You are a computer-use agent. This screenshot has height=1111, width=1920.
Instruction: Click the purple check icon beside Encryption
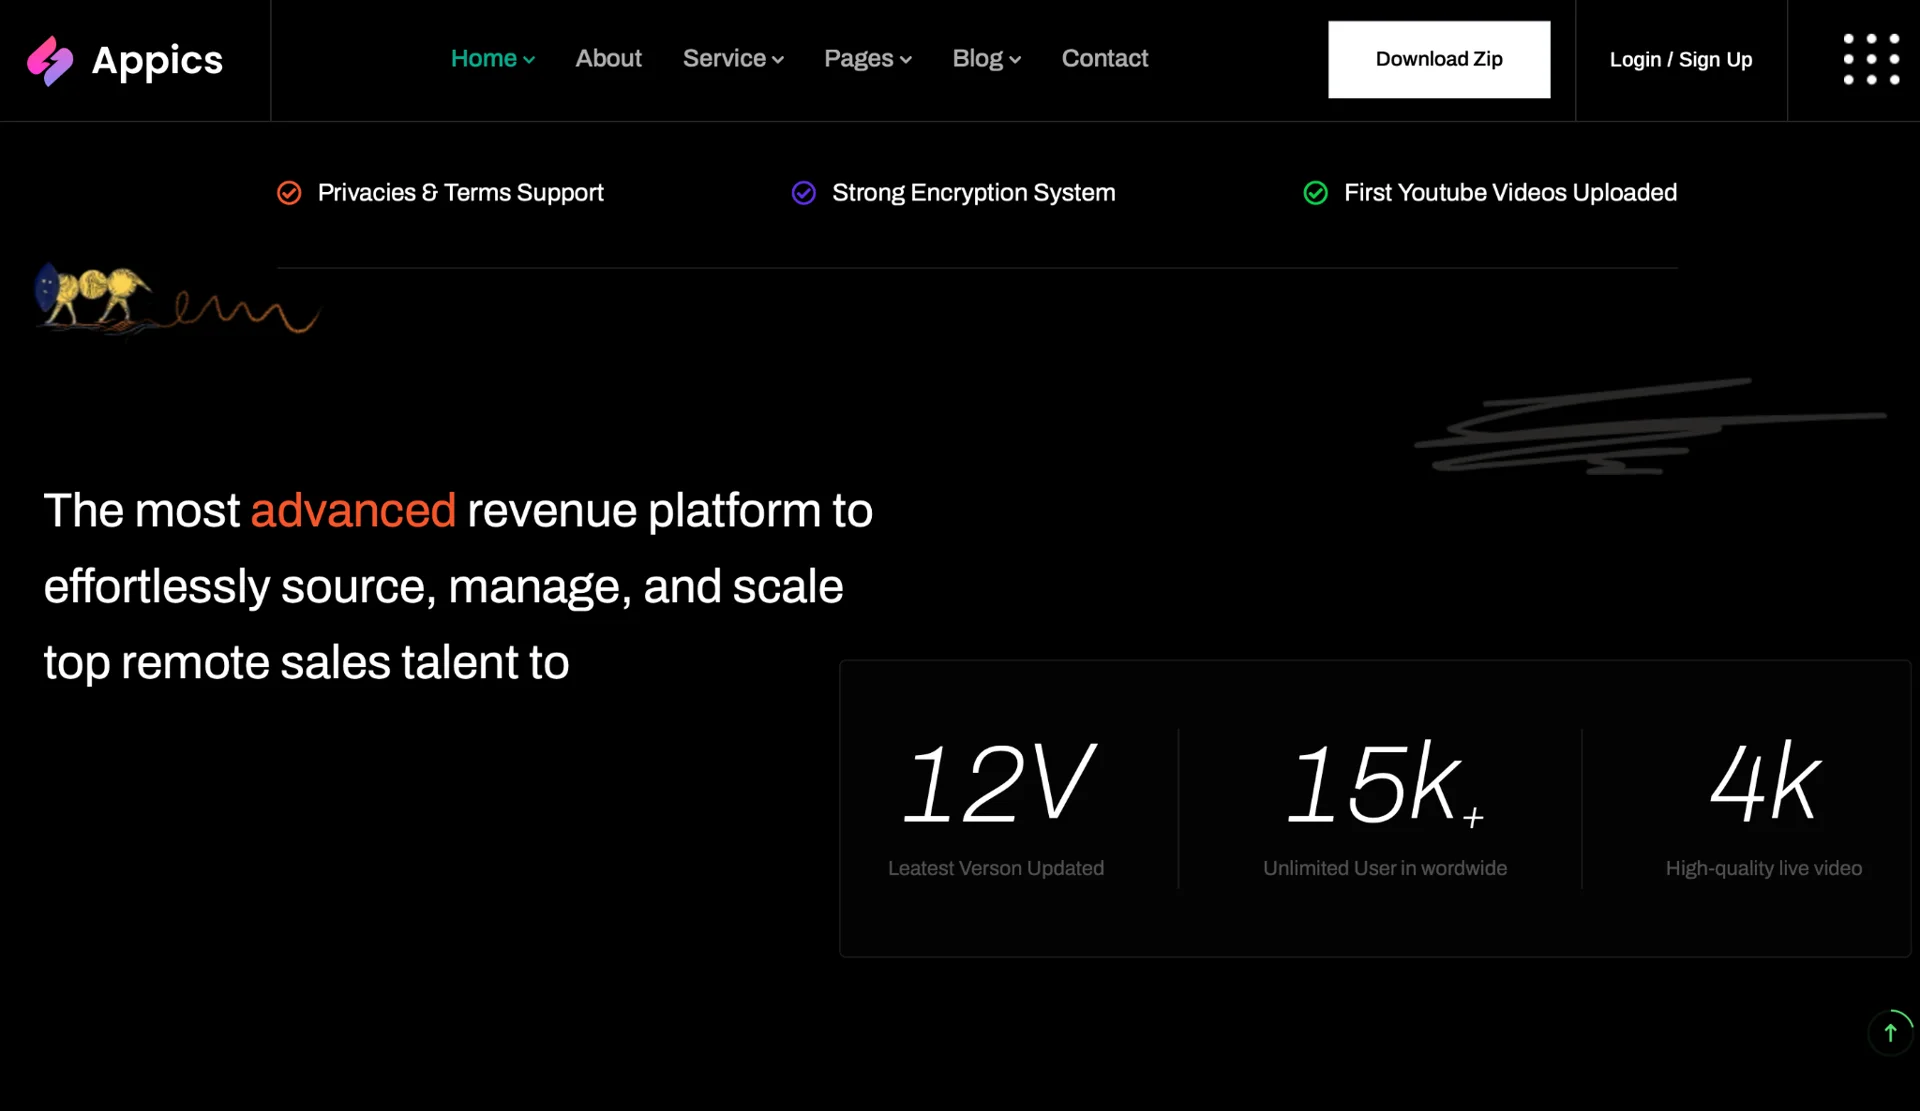click(x=803, y=193)
